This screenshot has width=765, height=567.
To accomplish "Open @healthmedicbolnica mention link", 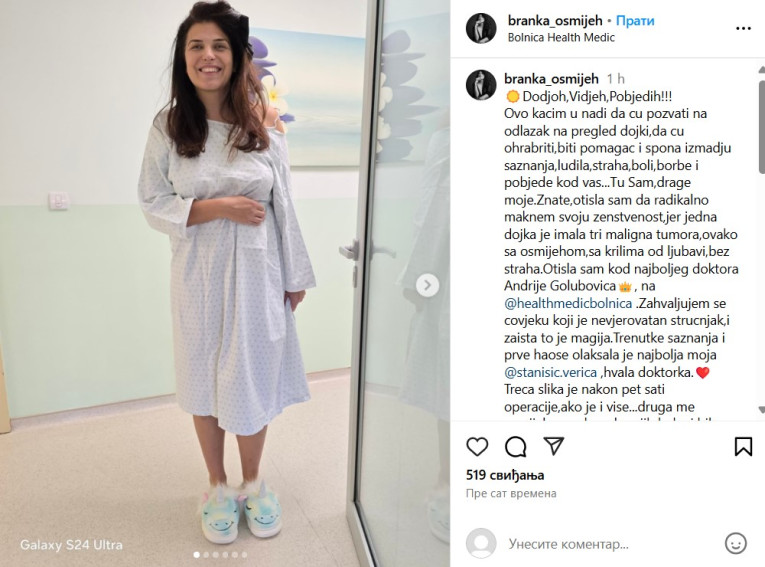I will [x=568, y=304].
